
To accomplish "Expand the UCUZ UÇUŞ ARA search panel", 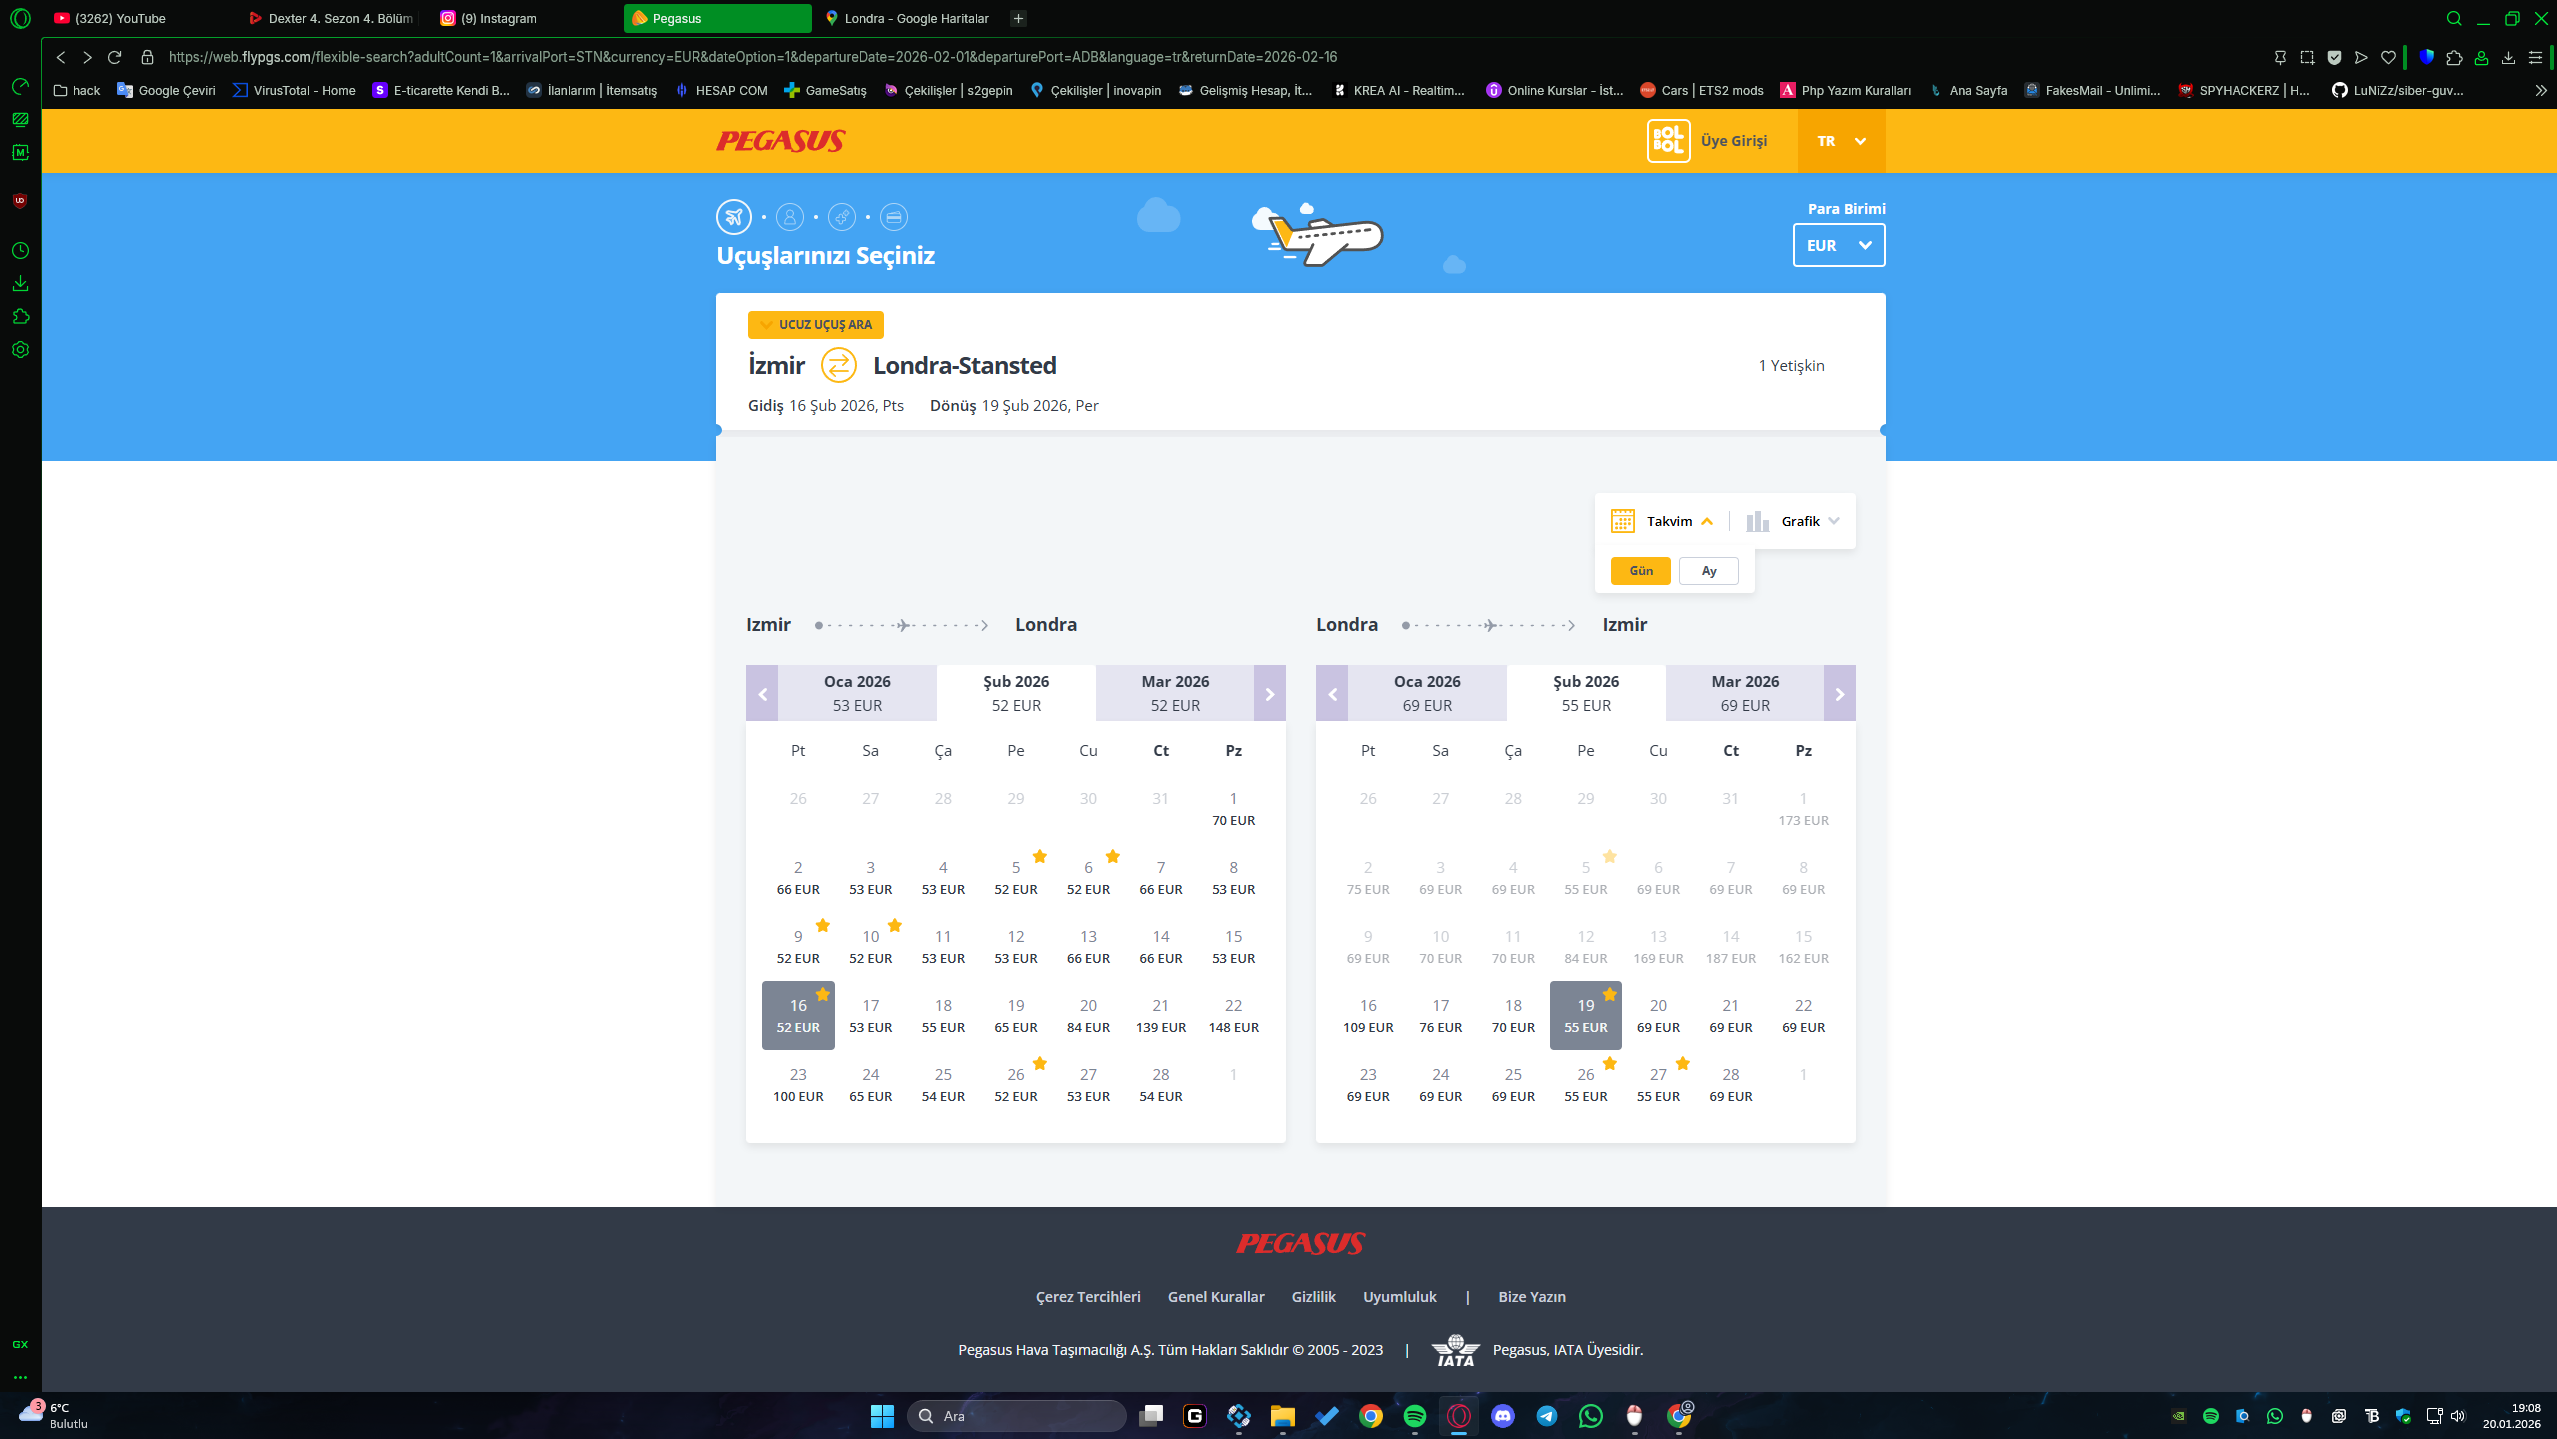I will [x=815, y=325].
